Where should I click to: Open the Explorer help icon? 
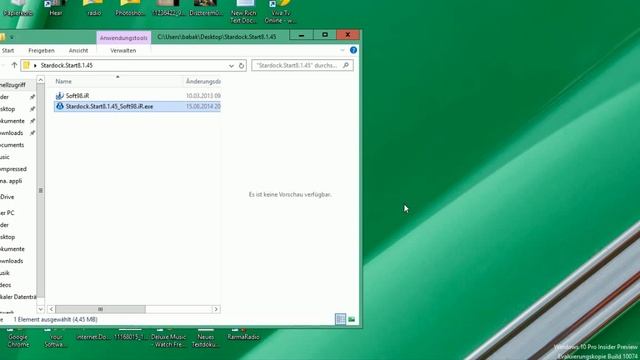pyautogui.click(x=353, y=50)
